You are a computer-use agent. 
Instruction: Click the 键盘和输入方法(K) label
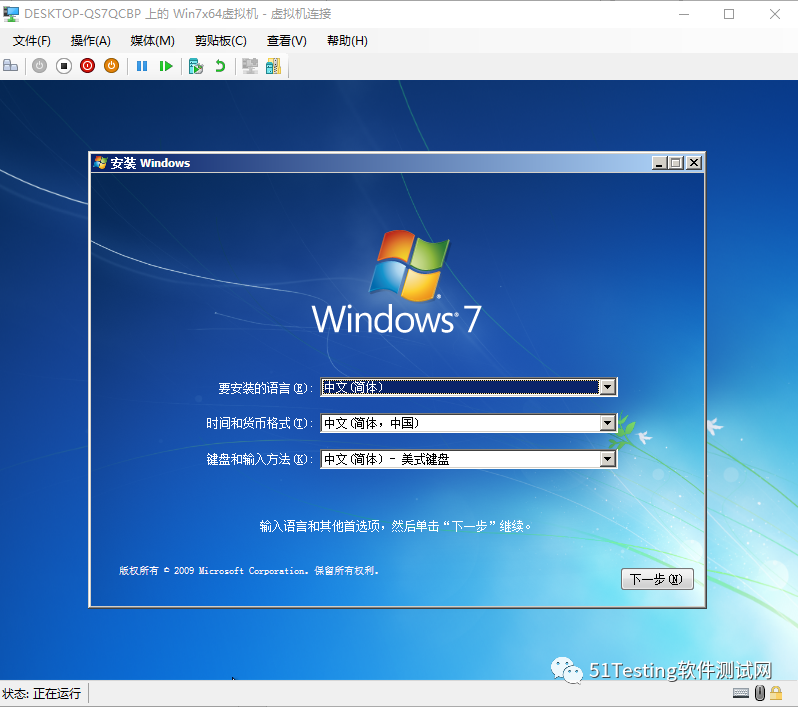coord(259,460)
